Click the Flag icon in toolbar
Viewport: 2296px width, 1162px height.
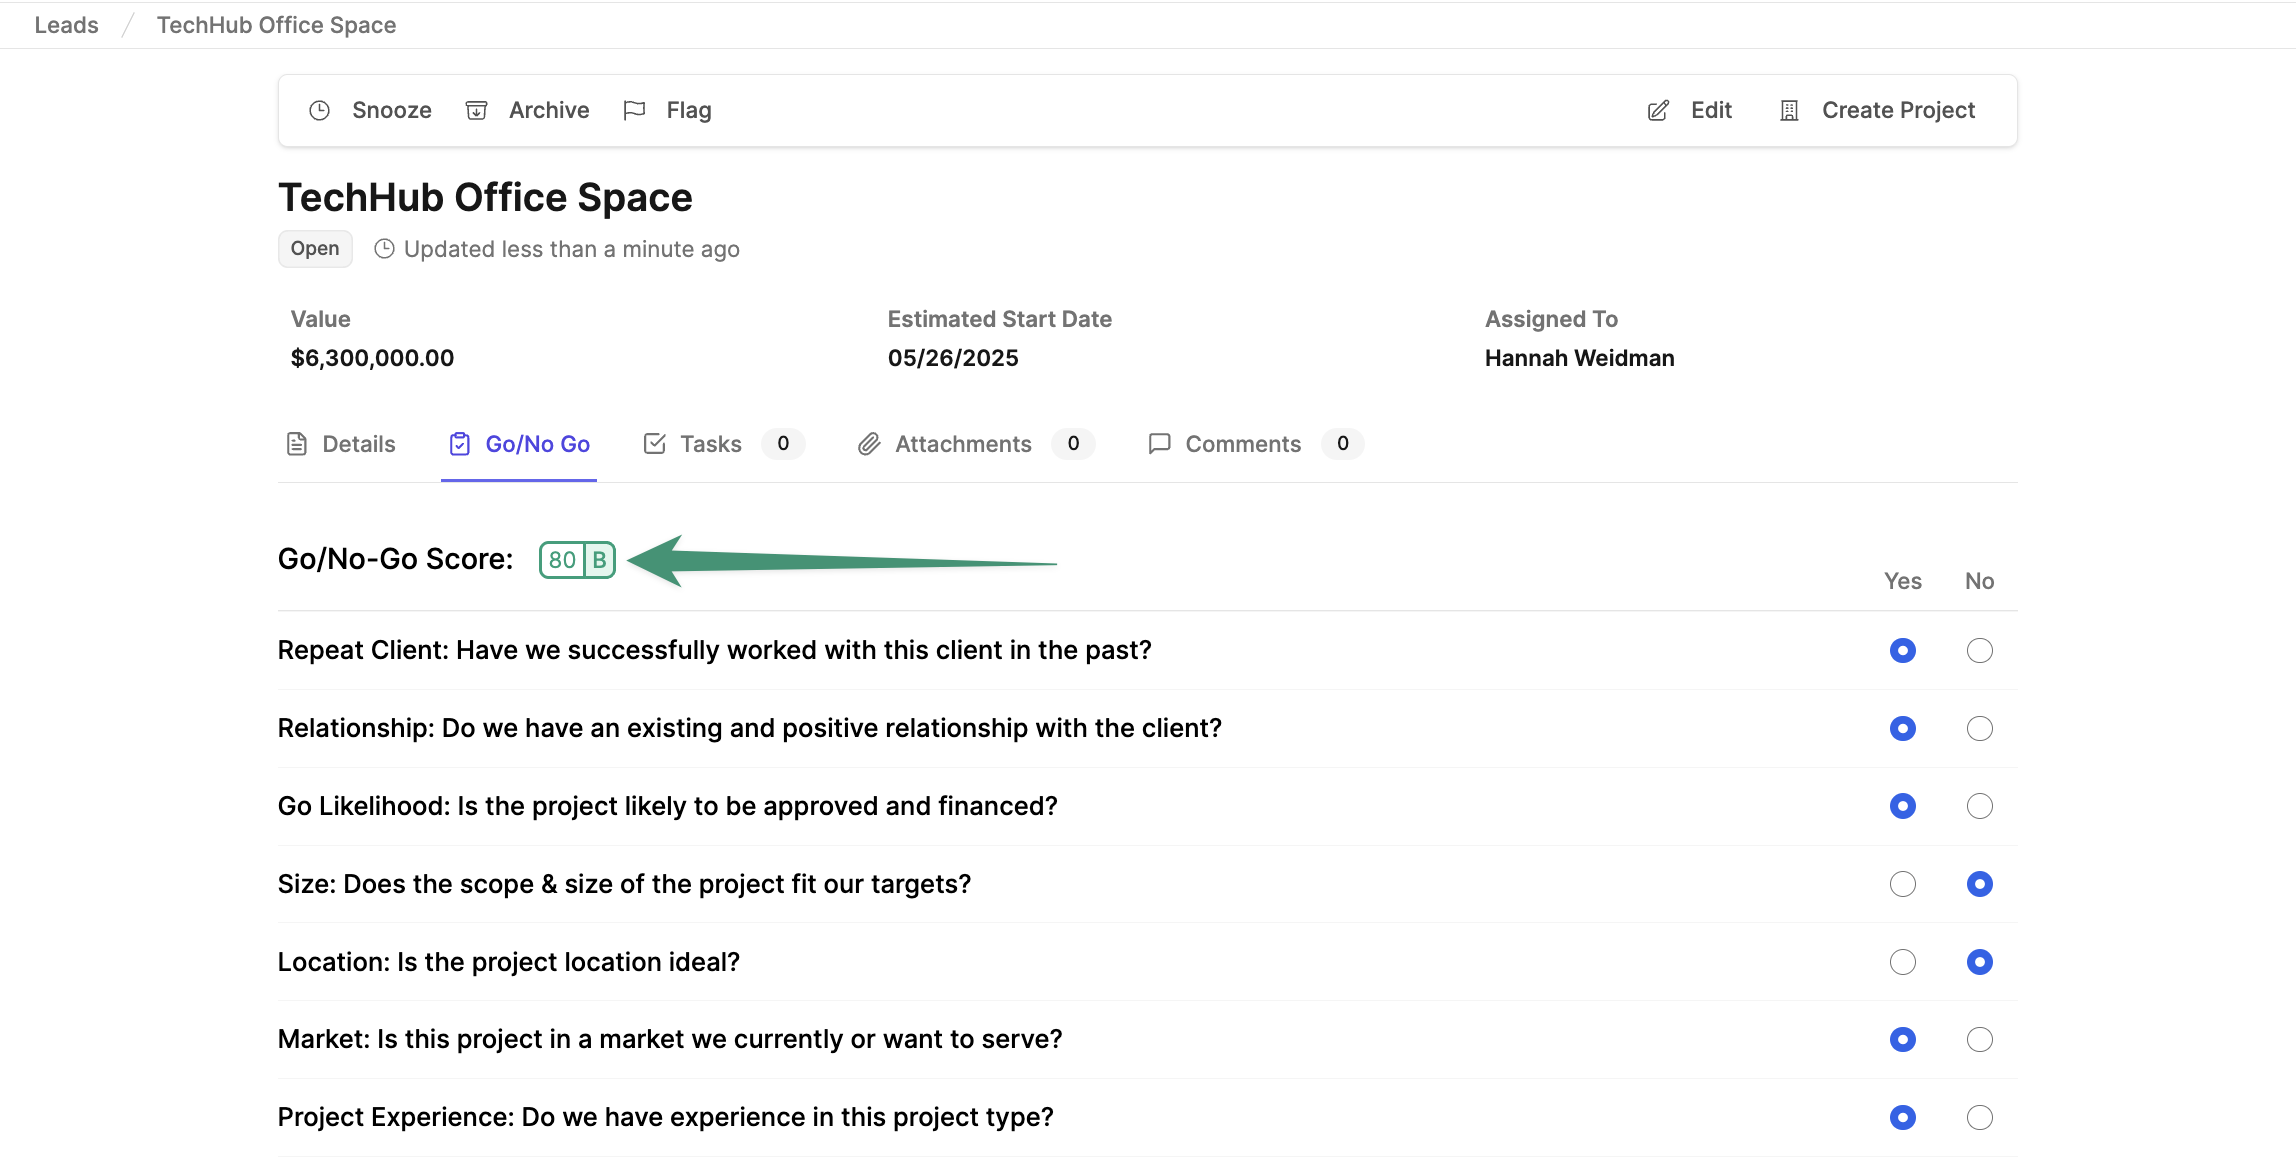[634, 111]
